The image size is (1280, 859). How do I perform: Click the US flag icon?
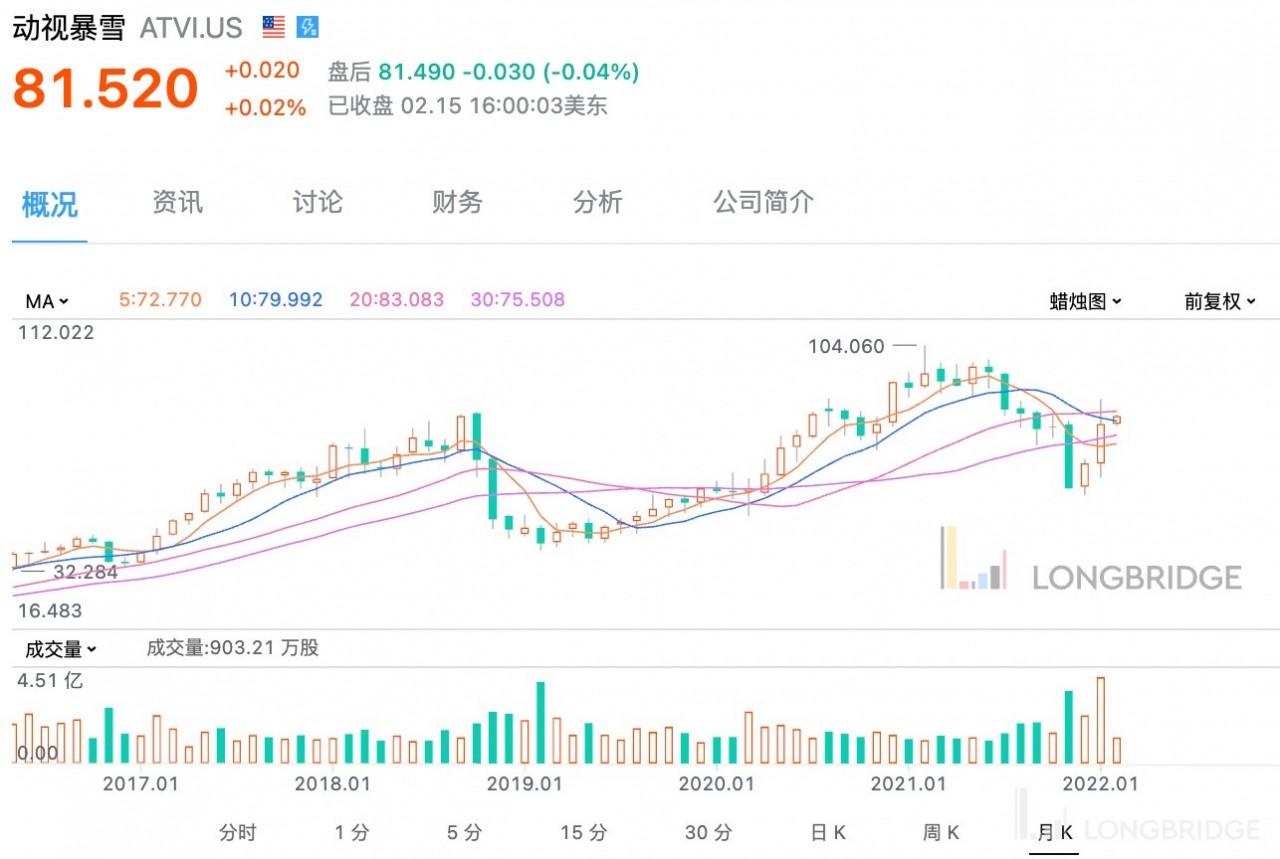[x=273, y=27]
